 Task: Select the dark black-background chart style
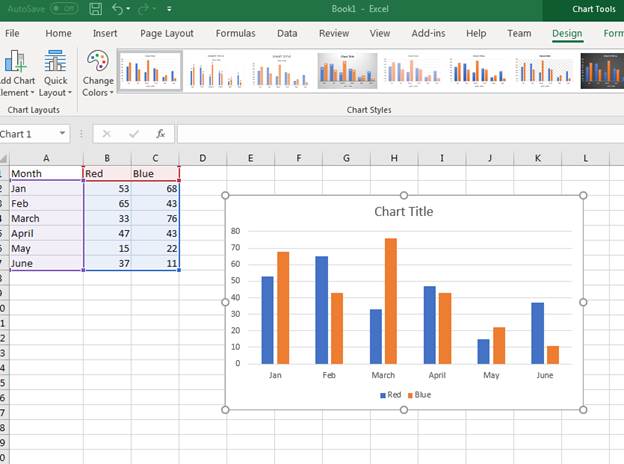[602, 71]
